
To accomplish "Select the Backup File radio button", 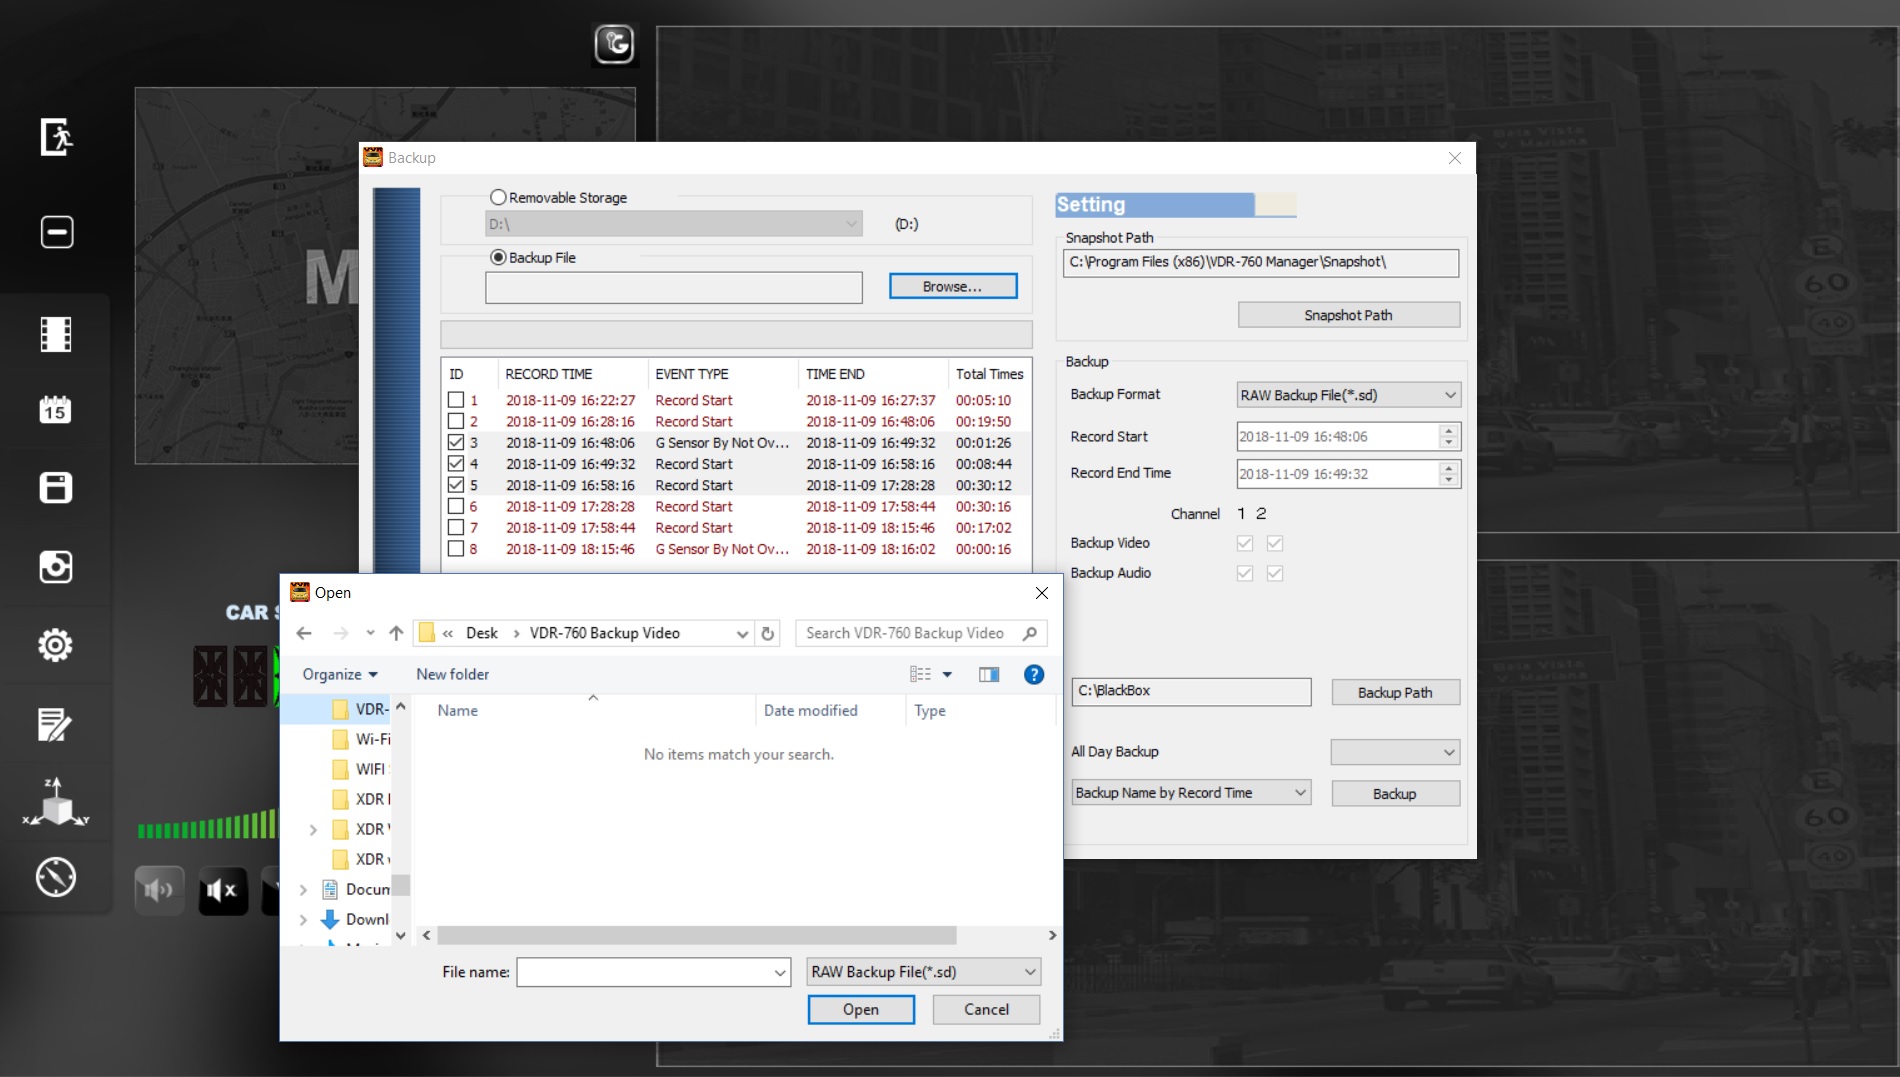I will click(x=498, y=257).
